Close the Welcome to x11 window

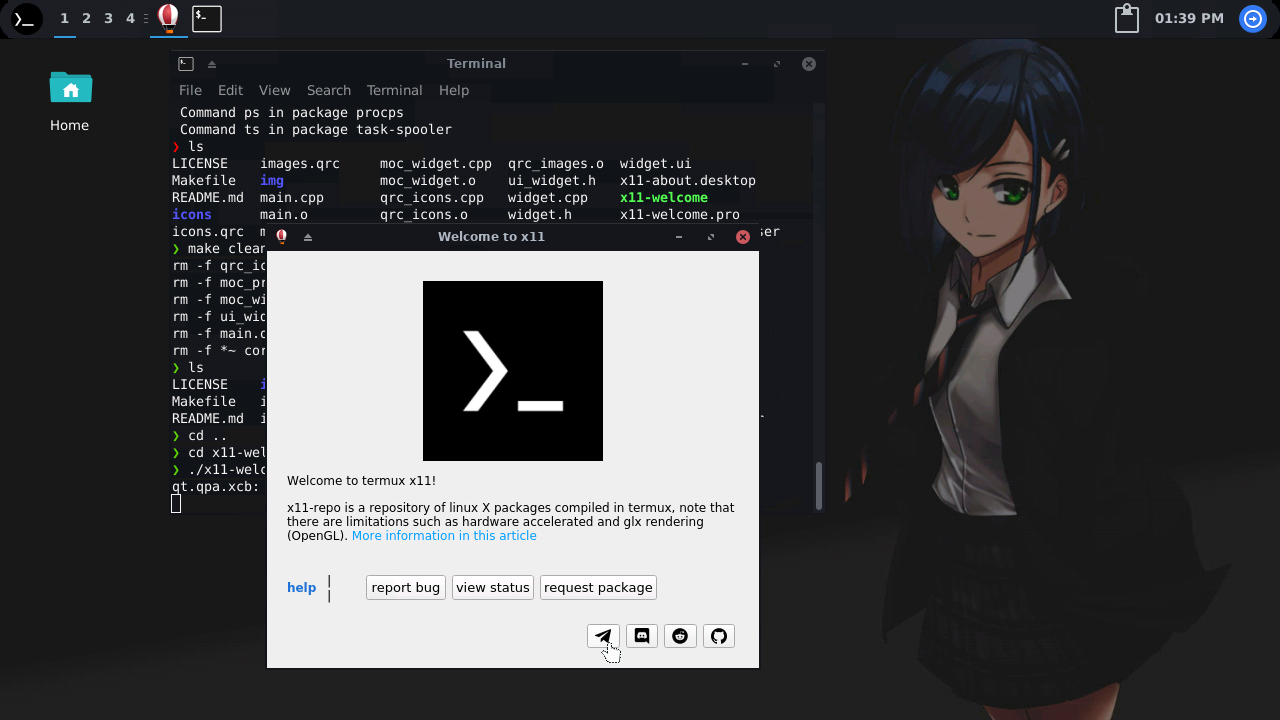point(743,237)
